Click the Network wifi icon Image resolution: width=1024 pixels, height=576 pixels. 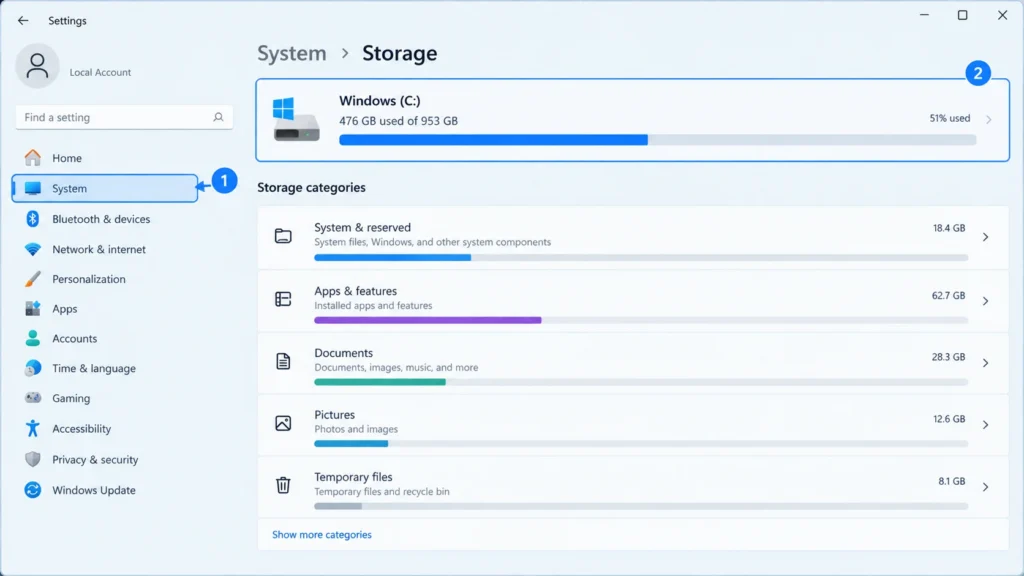(x=33, y=249)
